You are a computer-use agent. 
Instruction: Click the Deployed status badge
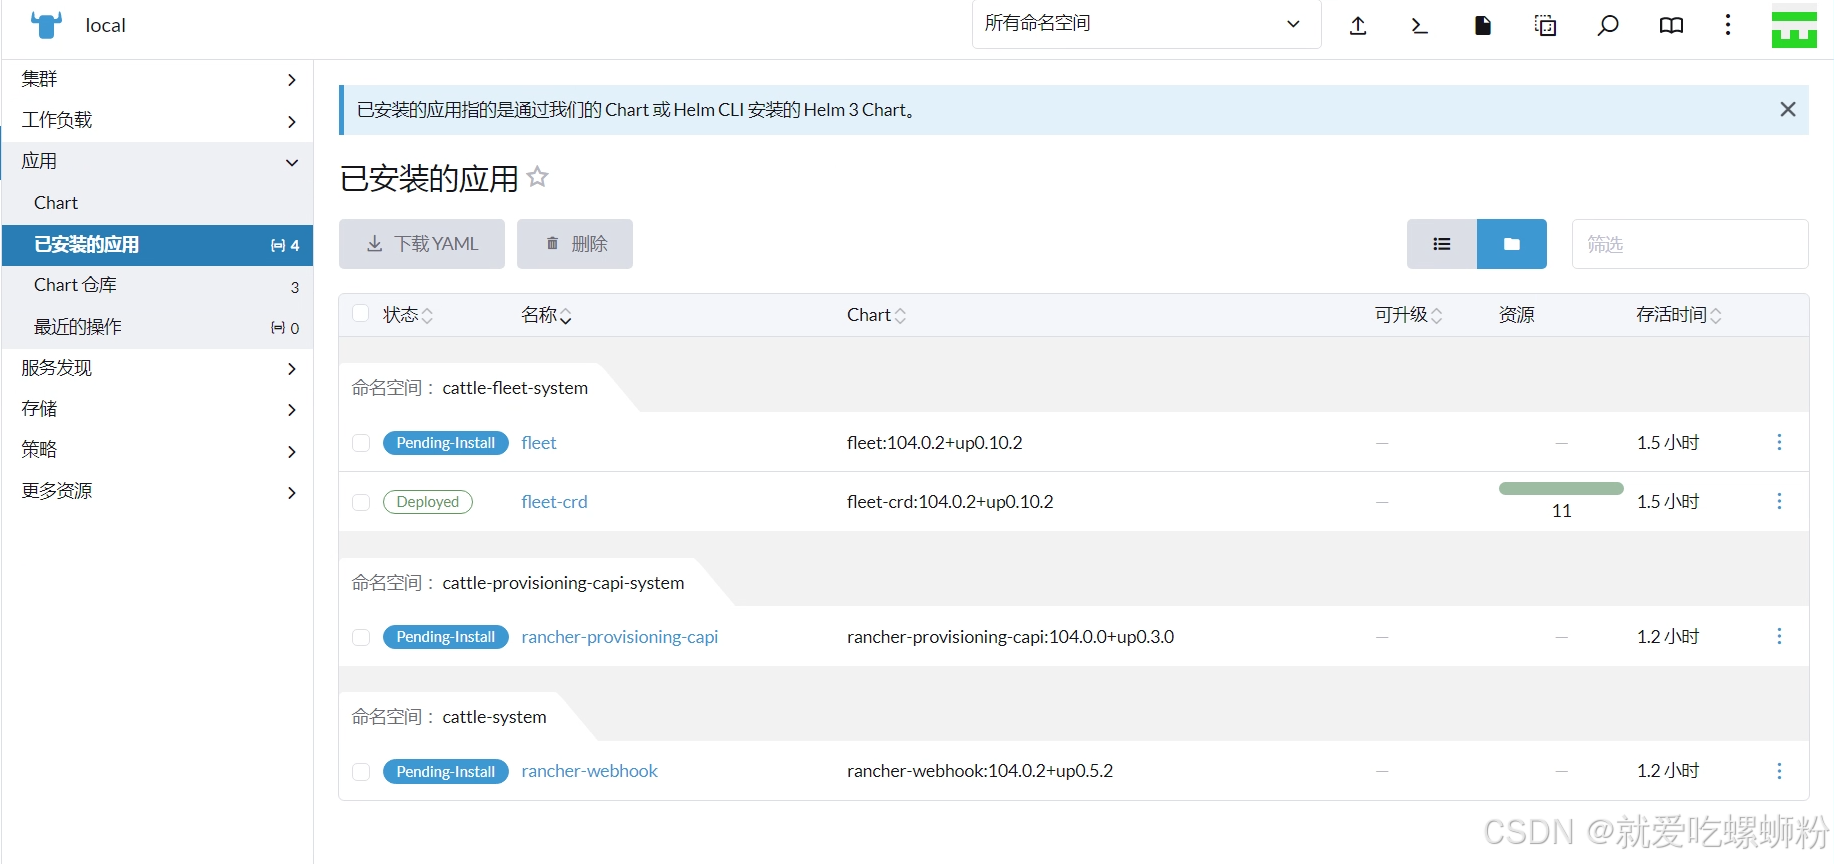click(428, 502)
